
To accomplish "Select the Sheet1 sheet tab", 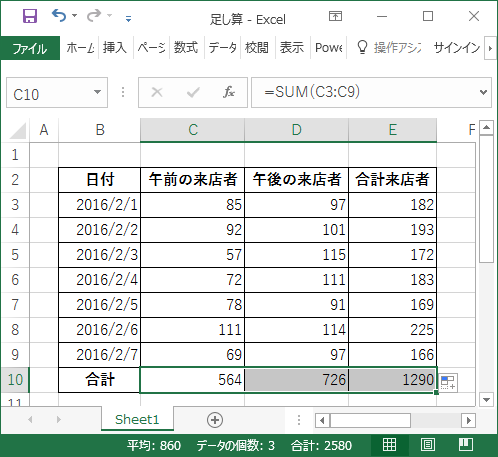I will click(x=137, y=419).
